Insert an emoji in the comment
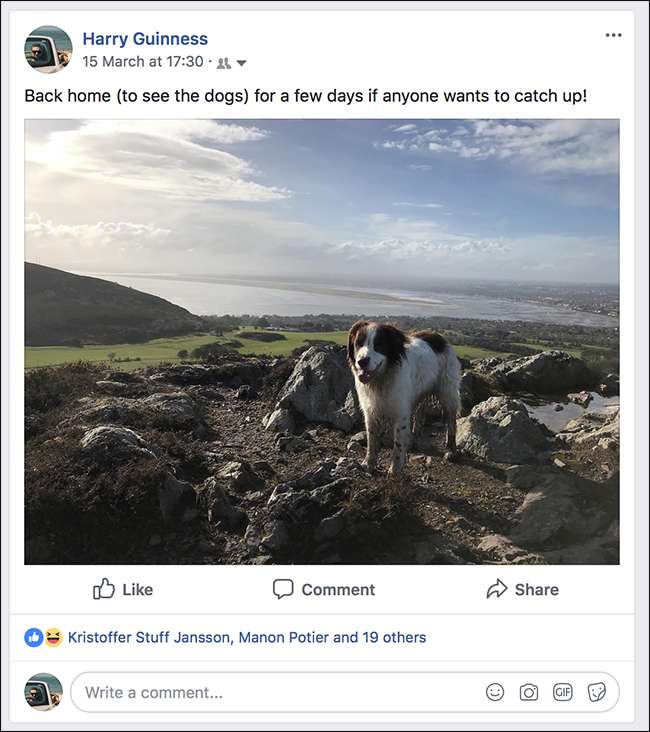The image size is (650, 732). pyautogui.click(x=494, y=692)
